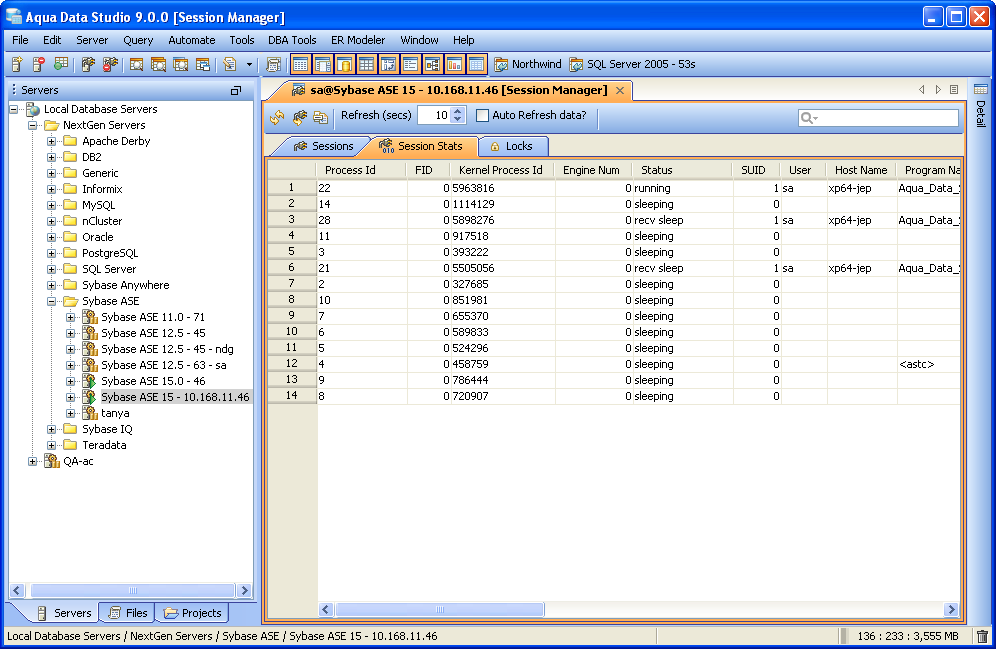996x649 pixels.
Task: Open the Automate menu
Action: click(192, 40)
